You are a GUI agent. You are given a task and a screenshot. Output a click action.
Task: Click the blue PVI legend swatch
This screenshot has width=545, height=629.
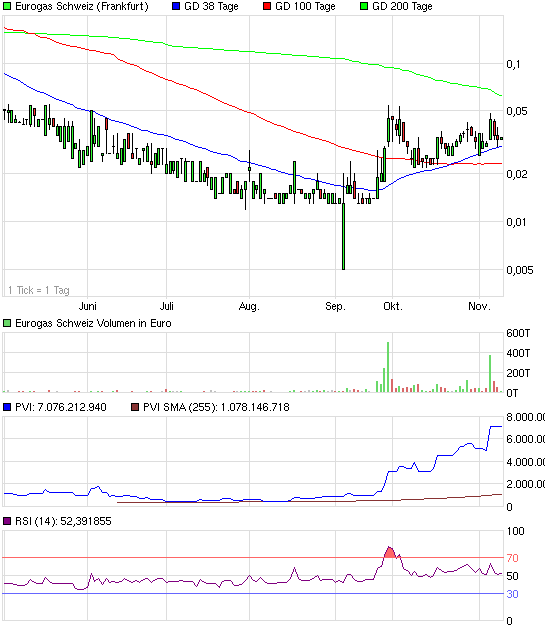pyautogui.click(x=7, y=408)
